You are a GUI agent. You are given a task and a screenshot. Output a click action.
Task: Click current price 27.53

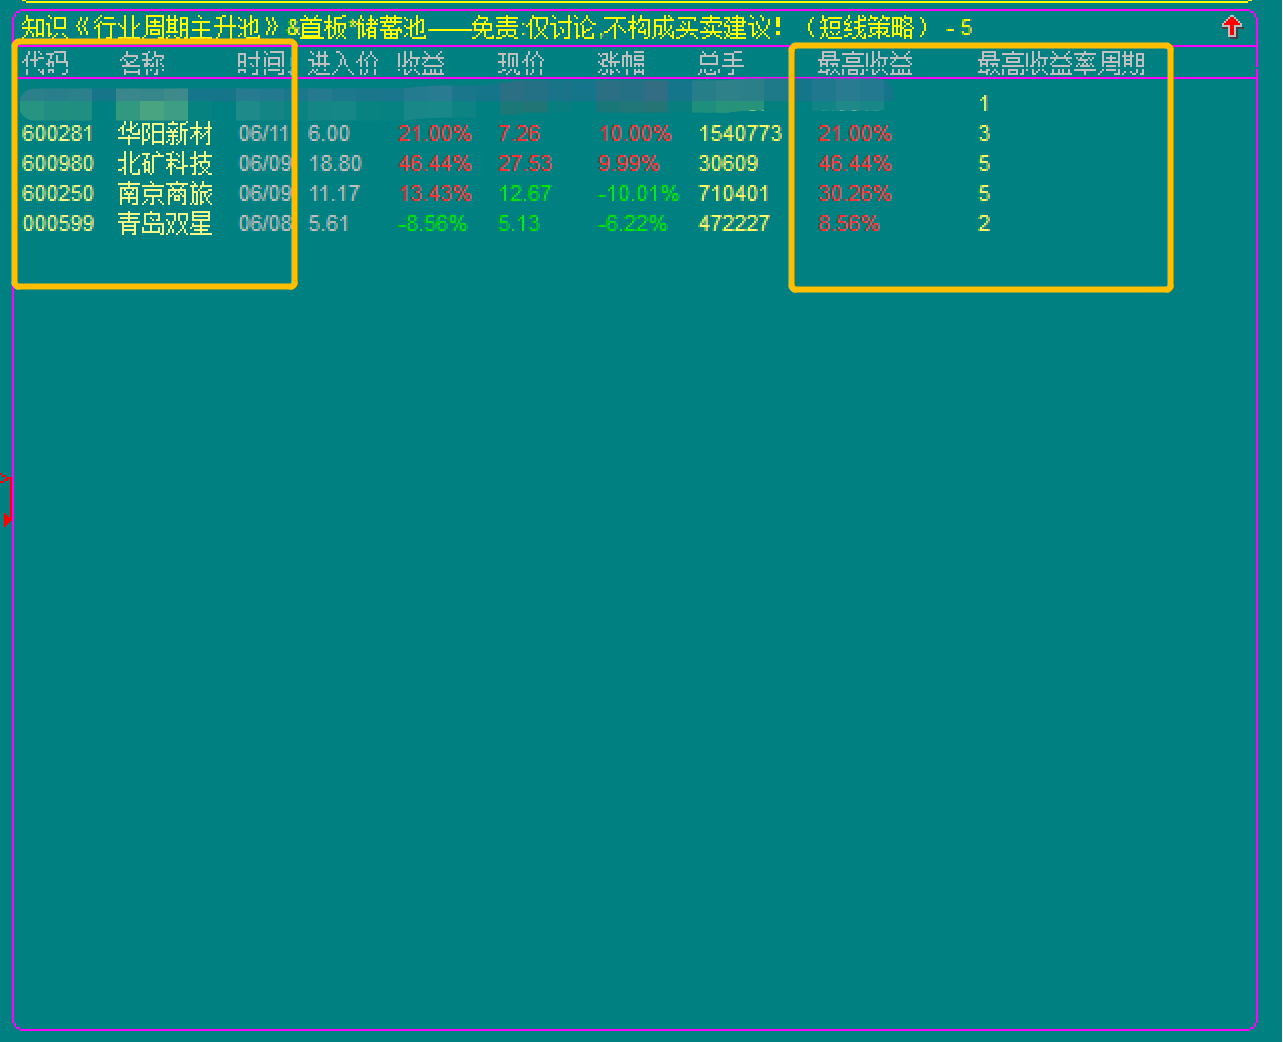tap(525, 164)
